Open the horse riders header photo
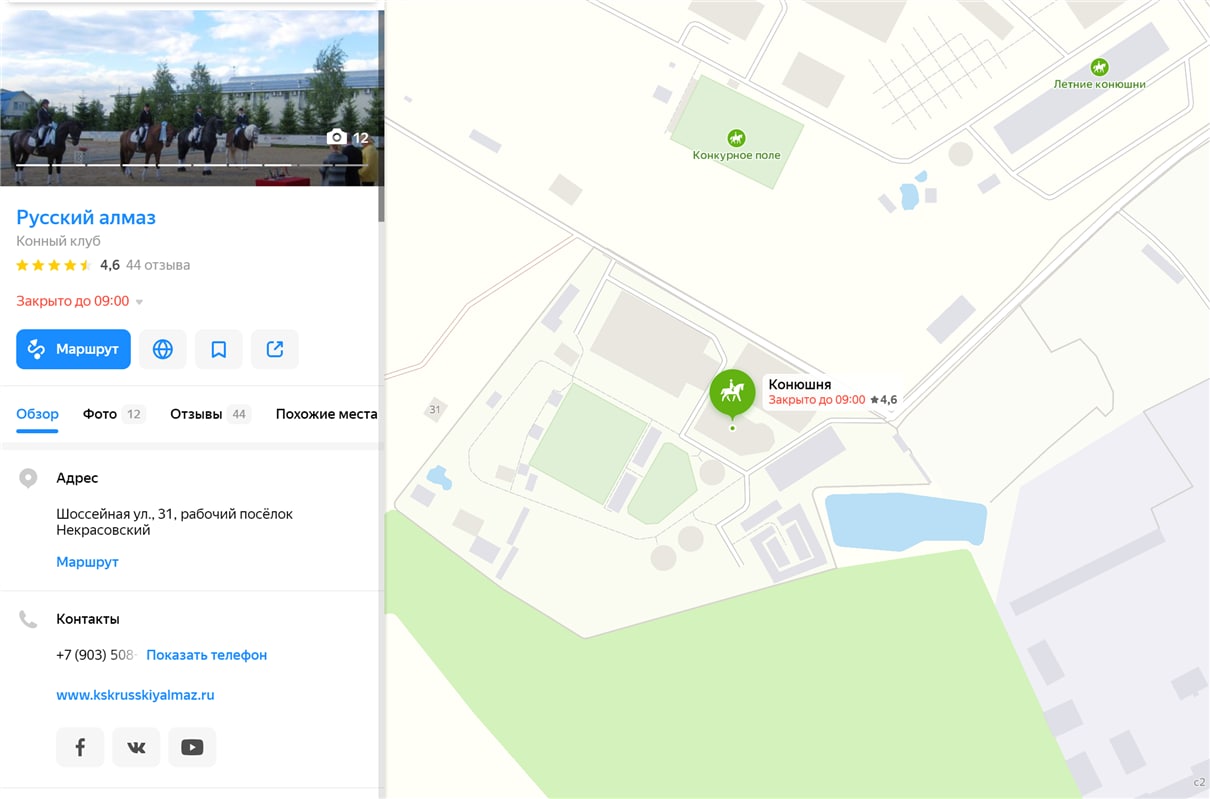 [x=190, y=98]
